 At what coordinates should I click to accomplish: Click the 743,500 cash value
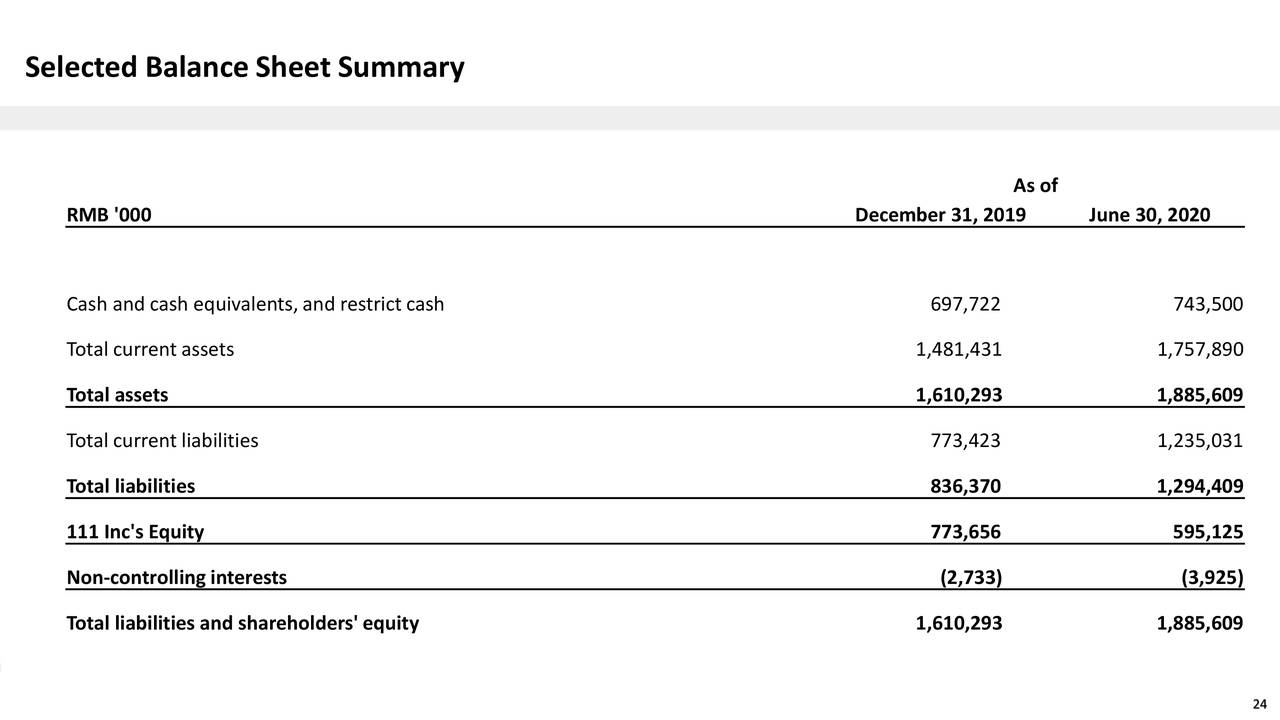[x=1208, y=304]
